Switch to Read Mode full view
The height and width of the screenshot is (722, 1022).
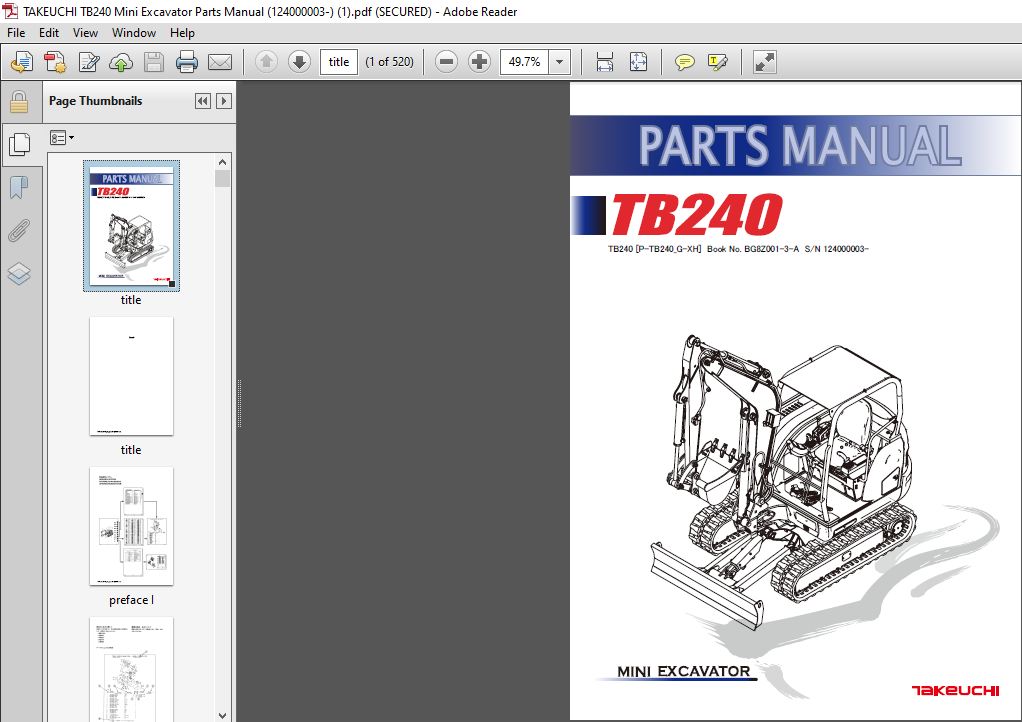765,62
